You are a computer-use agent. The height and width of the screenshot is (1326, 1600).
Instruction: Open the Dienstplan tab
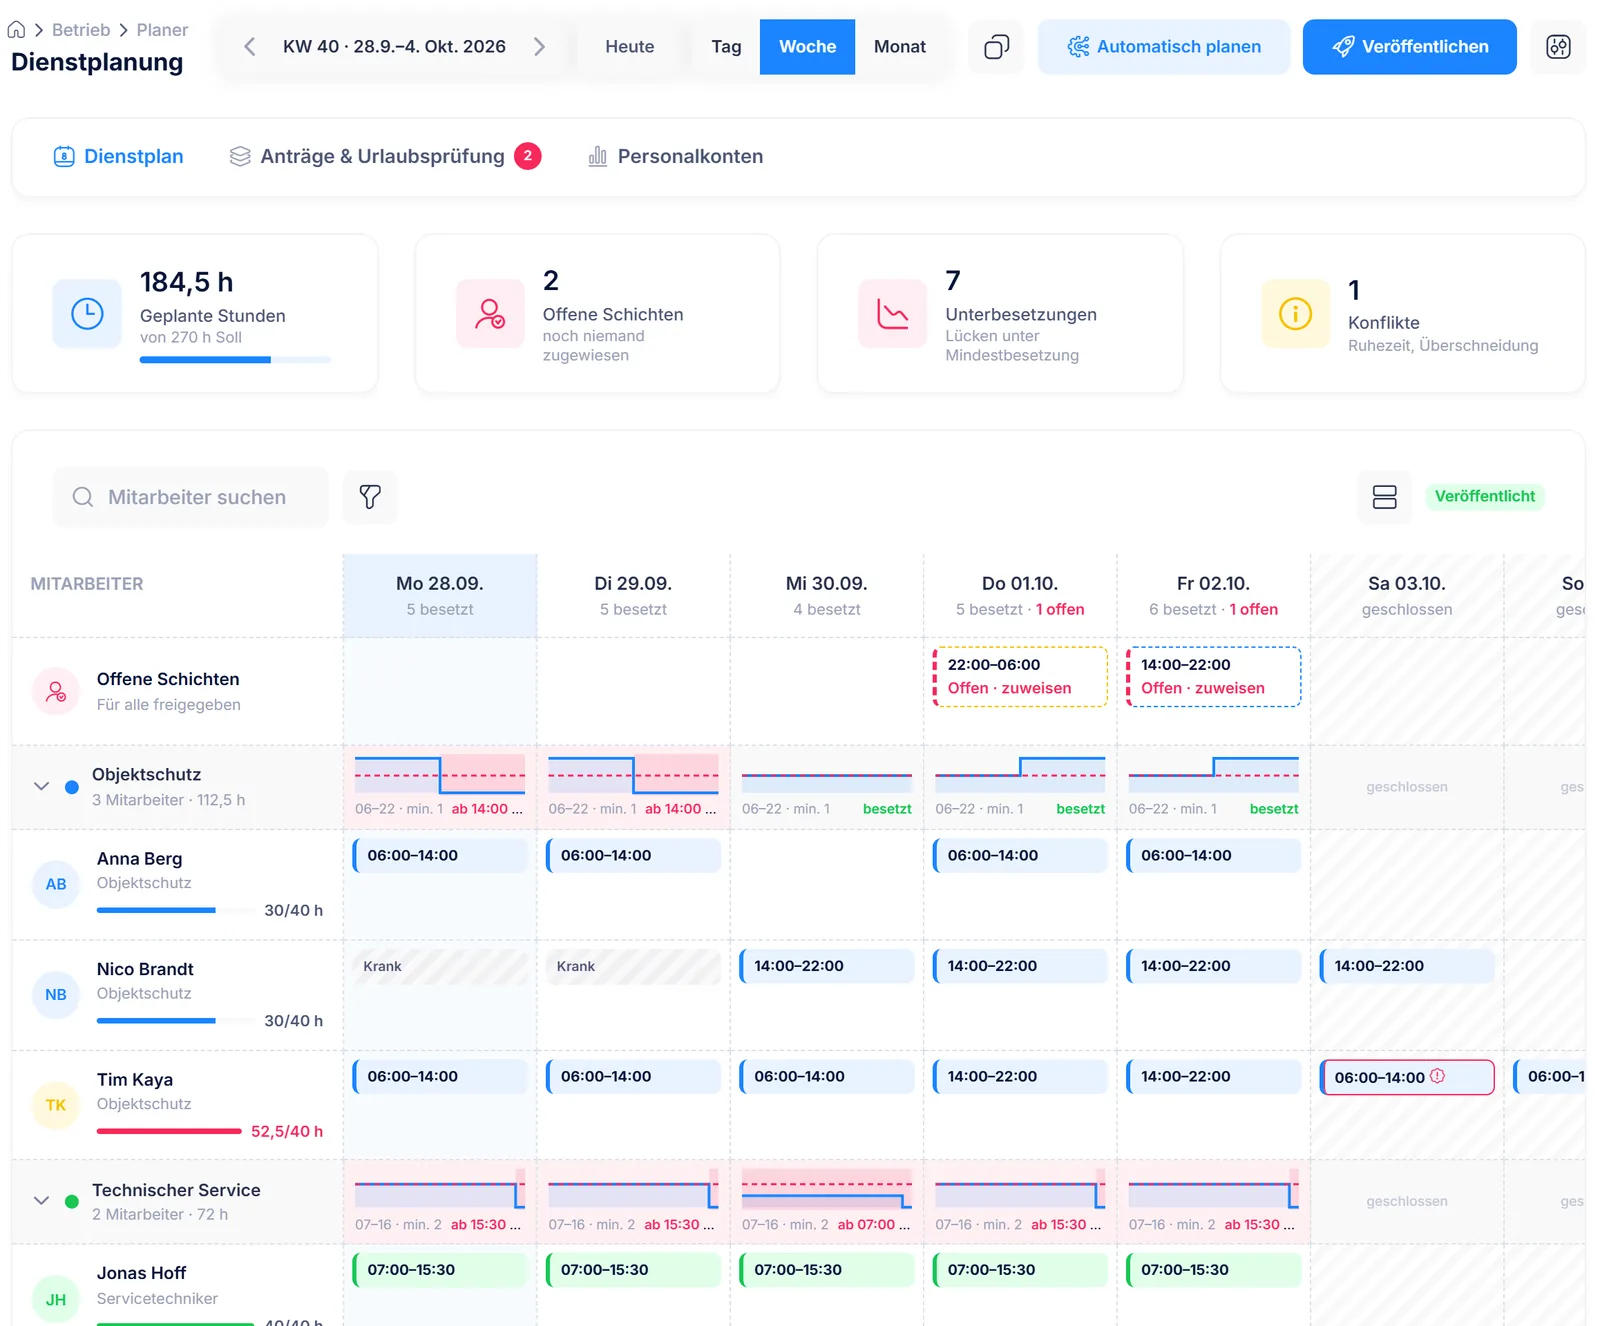tap(118, 156)
